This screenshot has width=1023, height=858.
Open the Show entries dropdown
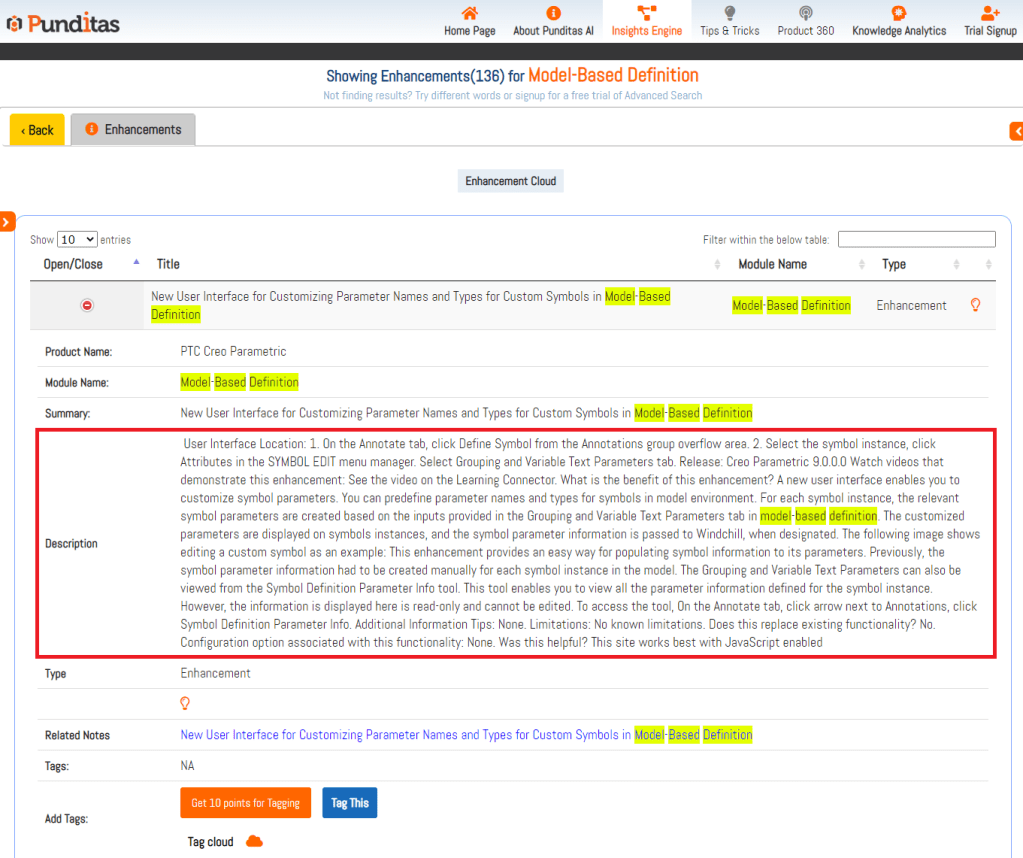click(x=77, y=239)
